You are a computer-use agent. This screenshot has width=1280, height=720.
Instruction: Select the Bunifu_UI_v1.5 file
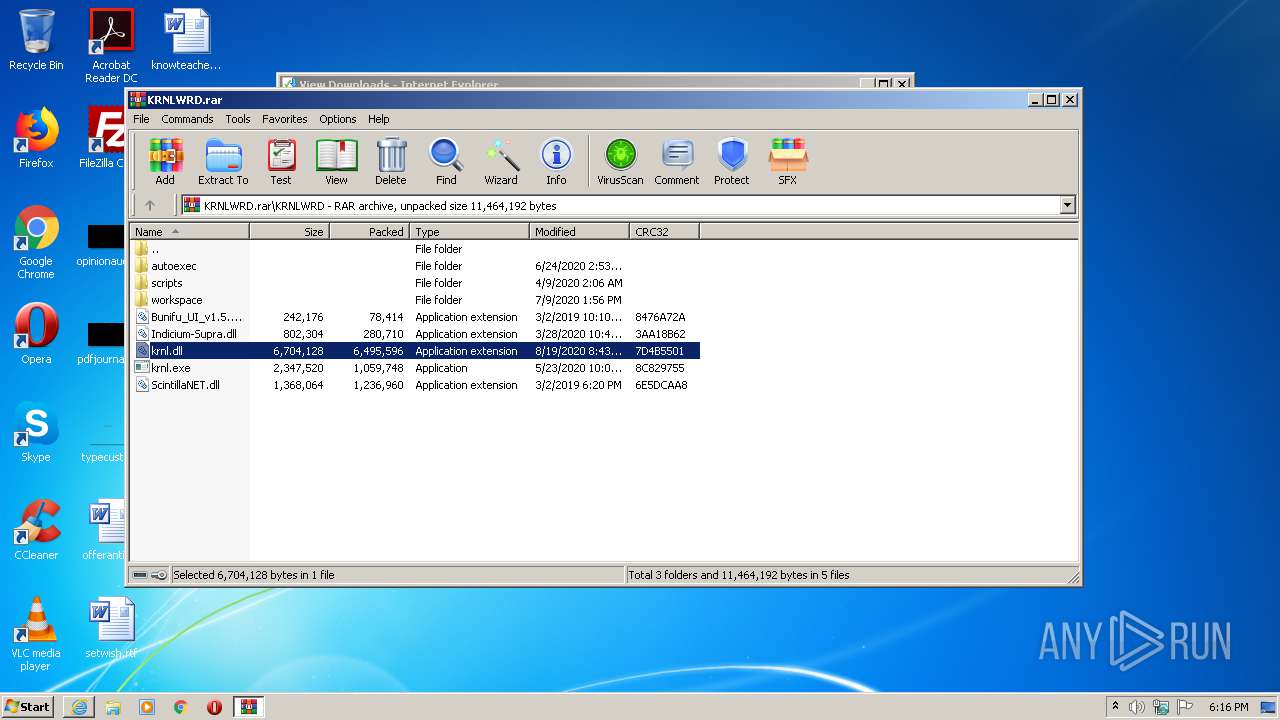[415, 317]
